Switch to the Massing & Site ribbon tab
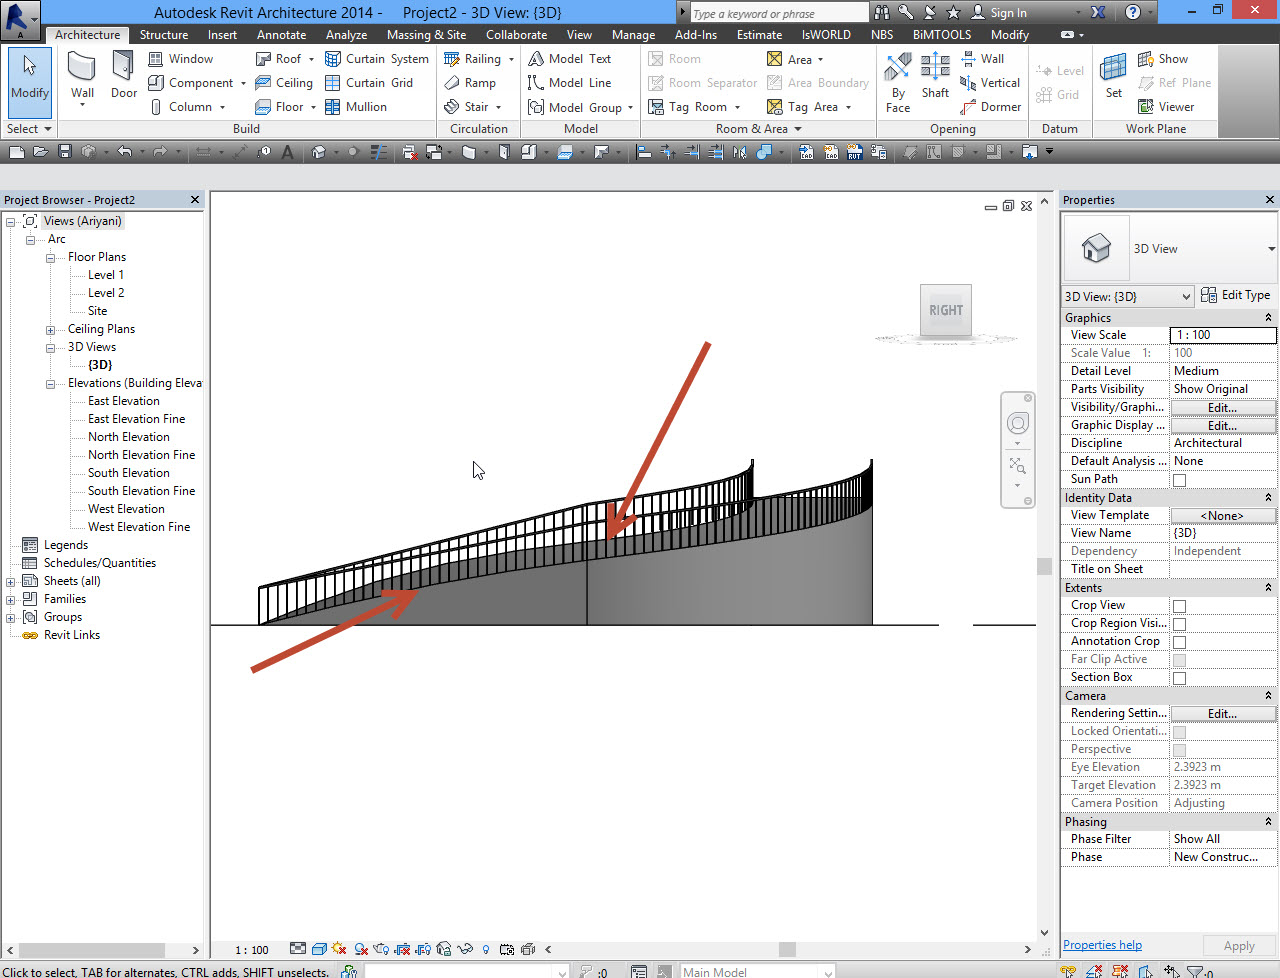The height and width of the screenshot is (978, 1280). point(426,33)
